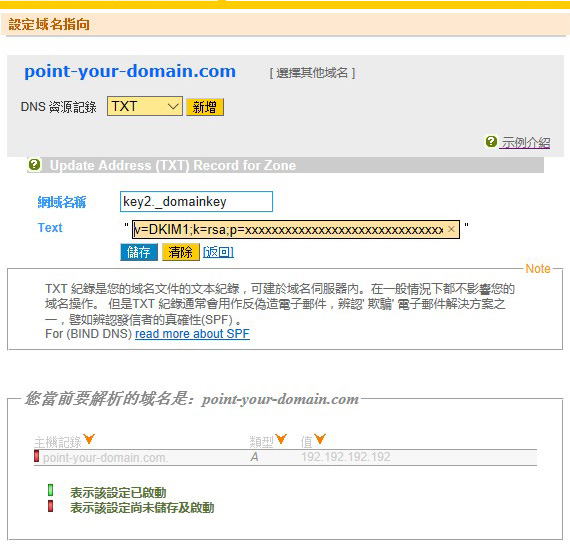Image resolution: width=570 pixels, height=559 pixels.
Task: Open the 選擇其他域名 link
Action: coord(312,73)
